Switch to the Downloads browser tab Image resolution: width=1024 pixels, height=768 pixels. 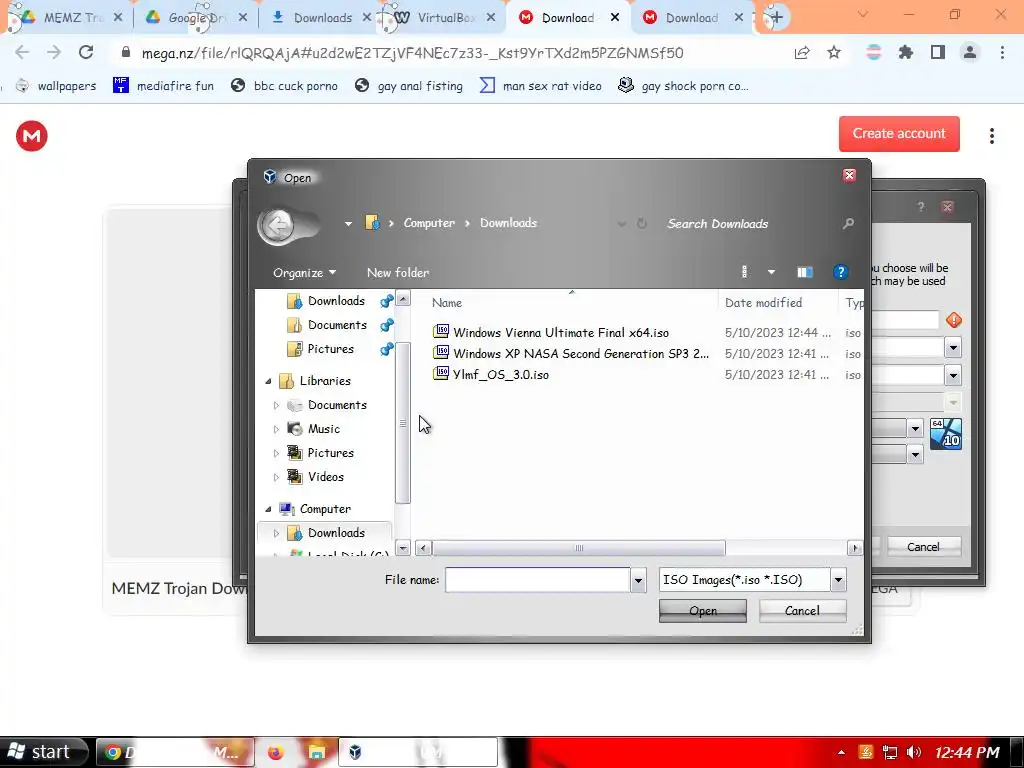[321, 18]
